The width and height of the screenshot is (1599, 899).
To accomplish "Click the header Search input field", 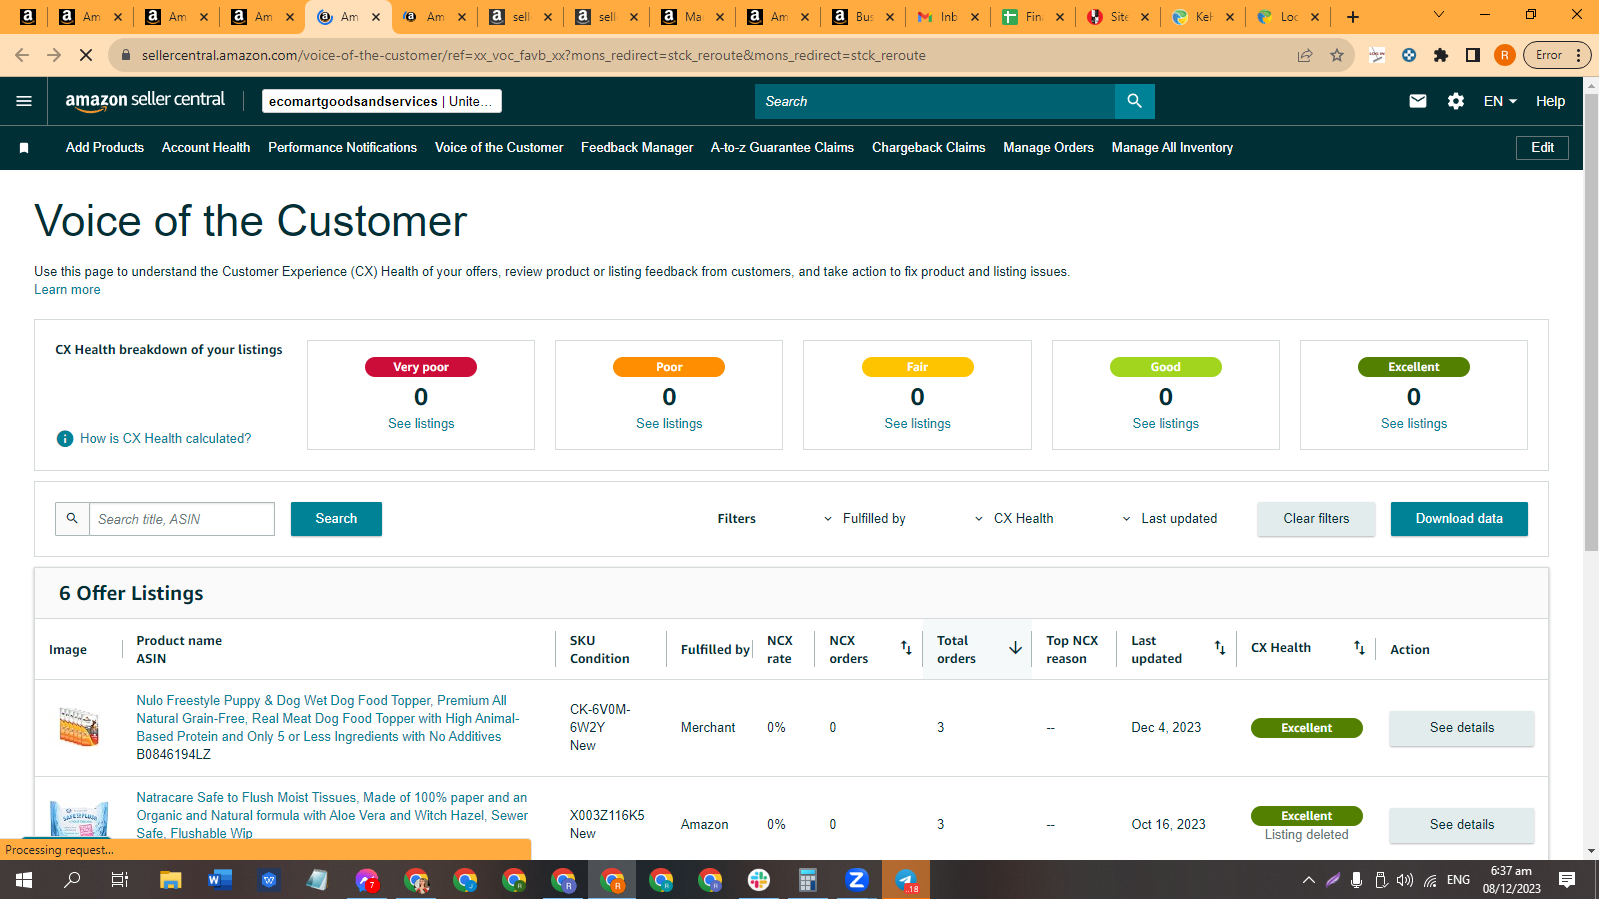I will tap(935, 101).
